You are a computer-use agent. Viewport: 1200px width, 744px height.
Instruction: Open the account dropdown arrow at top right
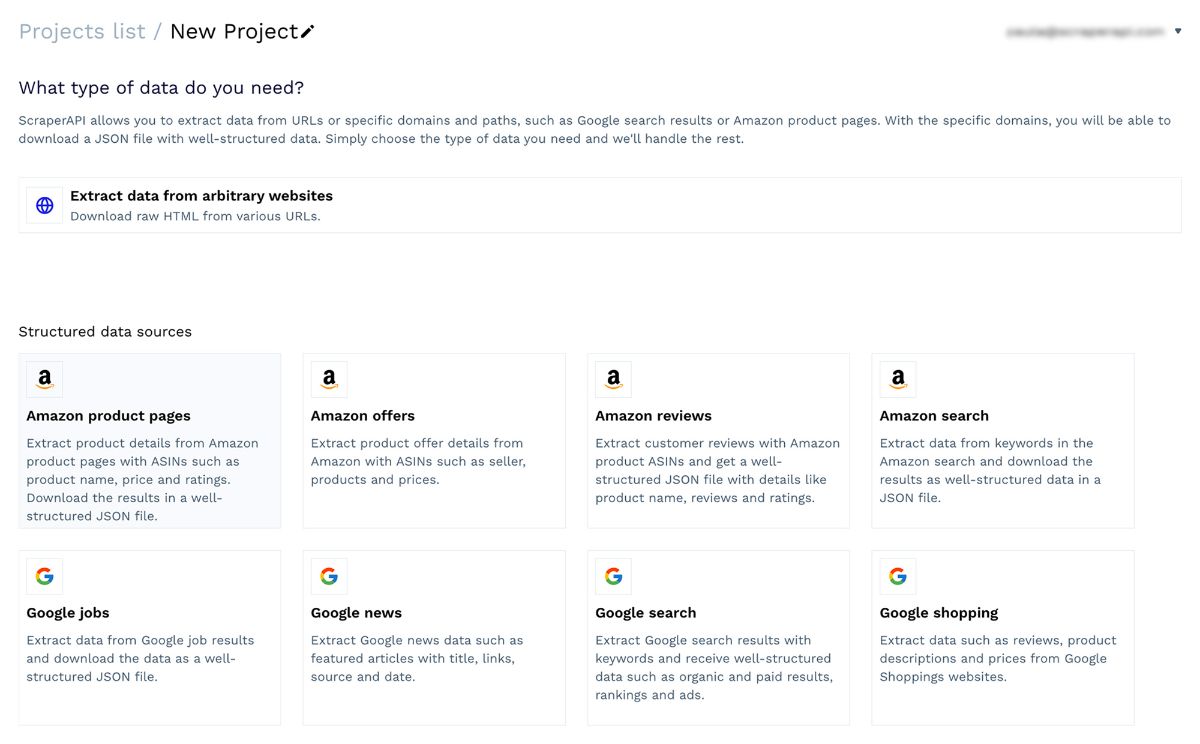1178,31
